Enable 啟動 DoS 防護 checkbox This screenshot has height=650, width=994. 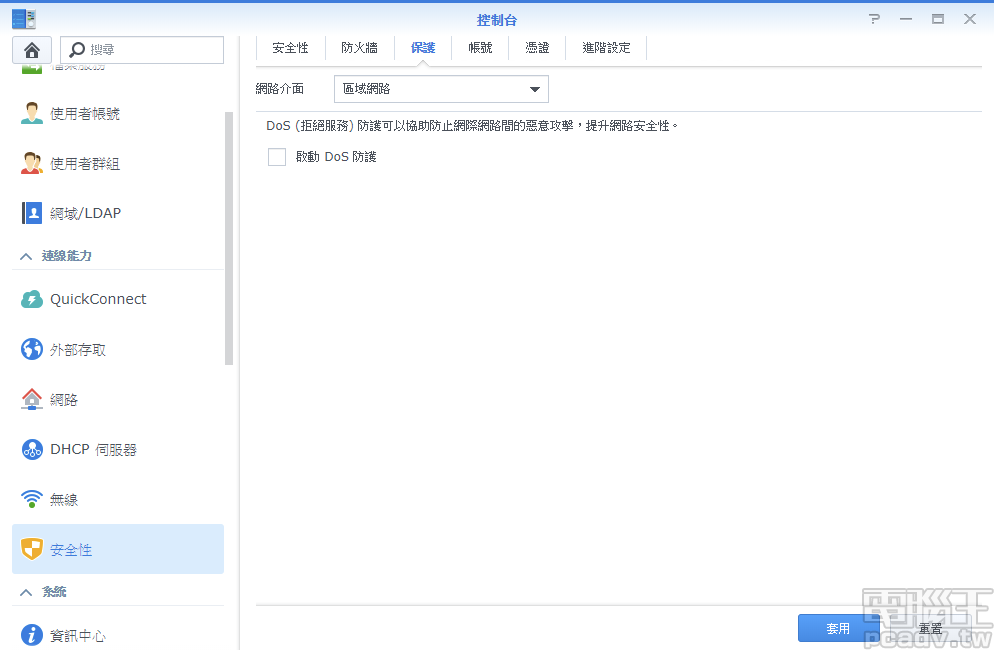coord(277,157)
